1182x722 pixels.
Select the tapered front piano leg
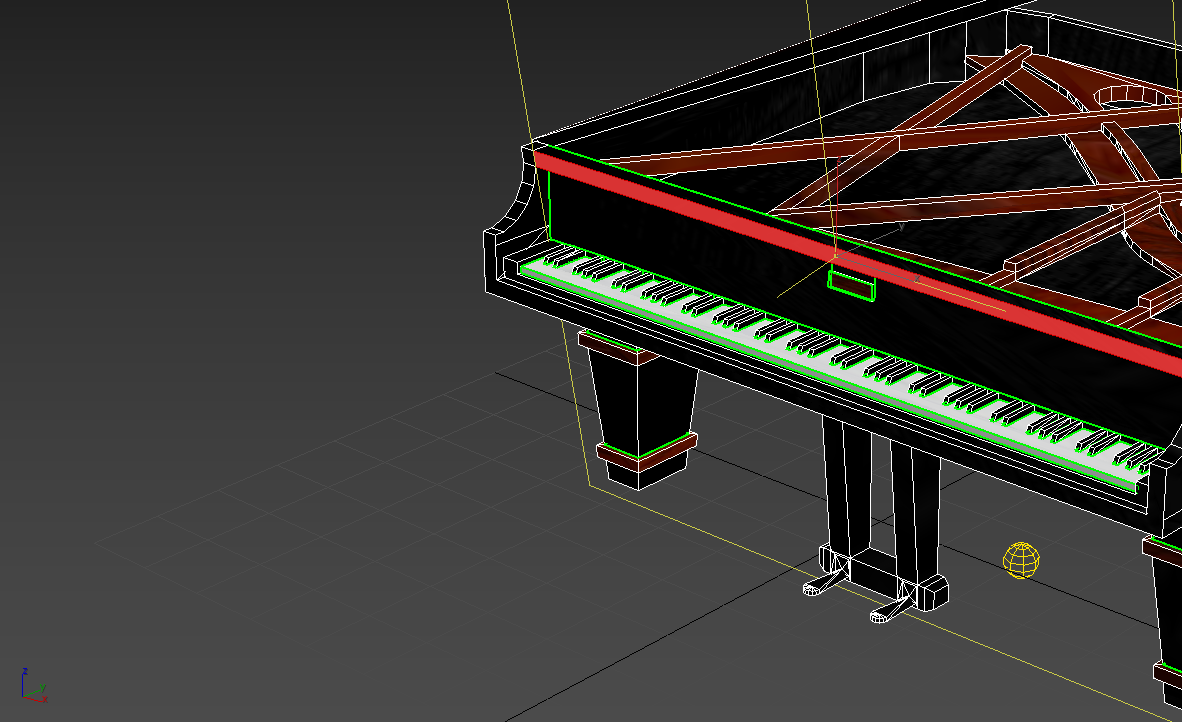tap(640, 409)
